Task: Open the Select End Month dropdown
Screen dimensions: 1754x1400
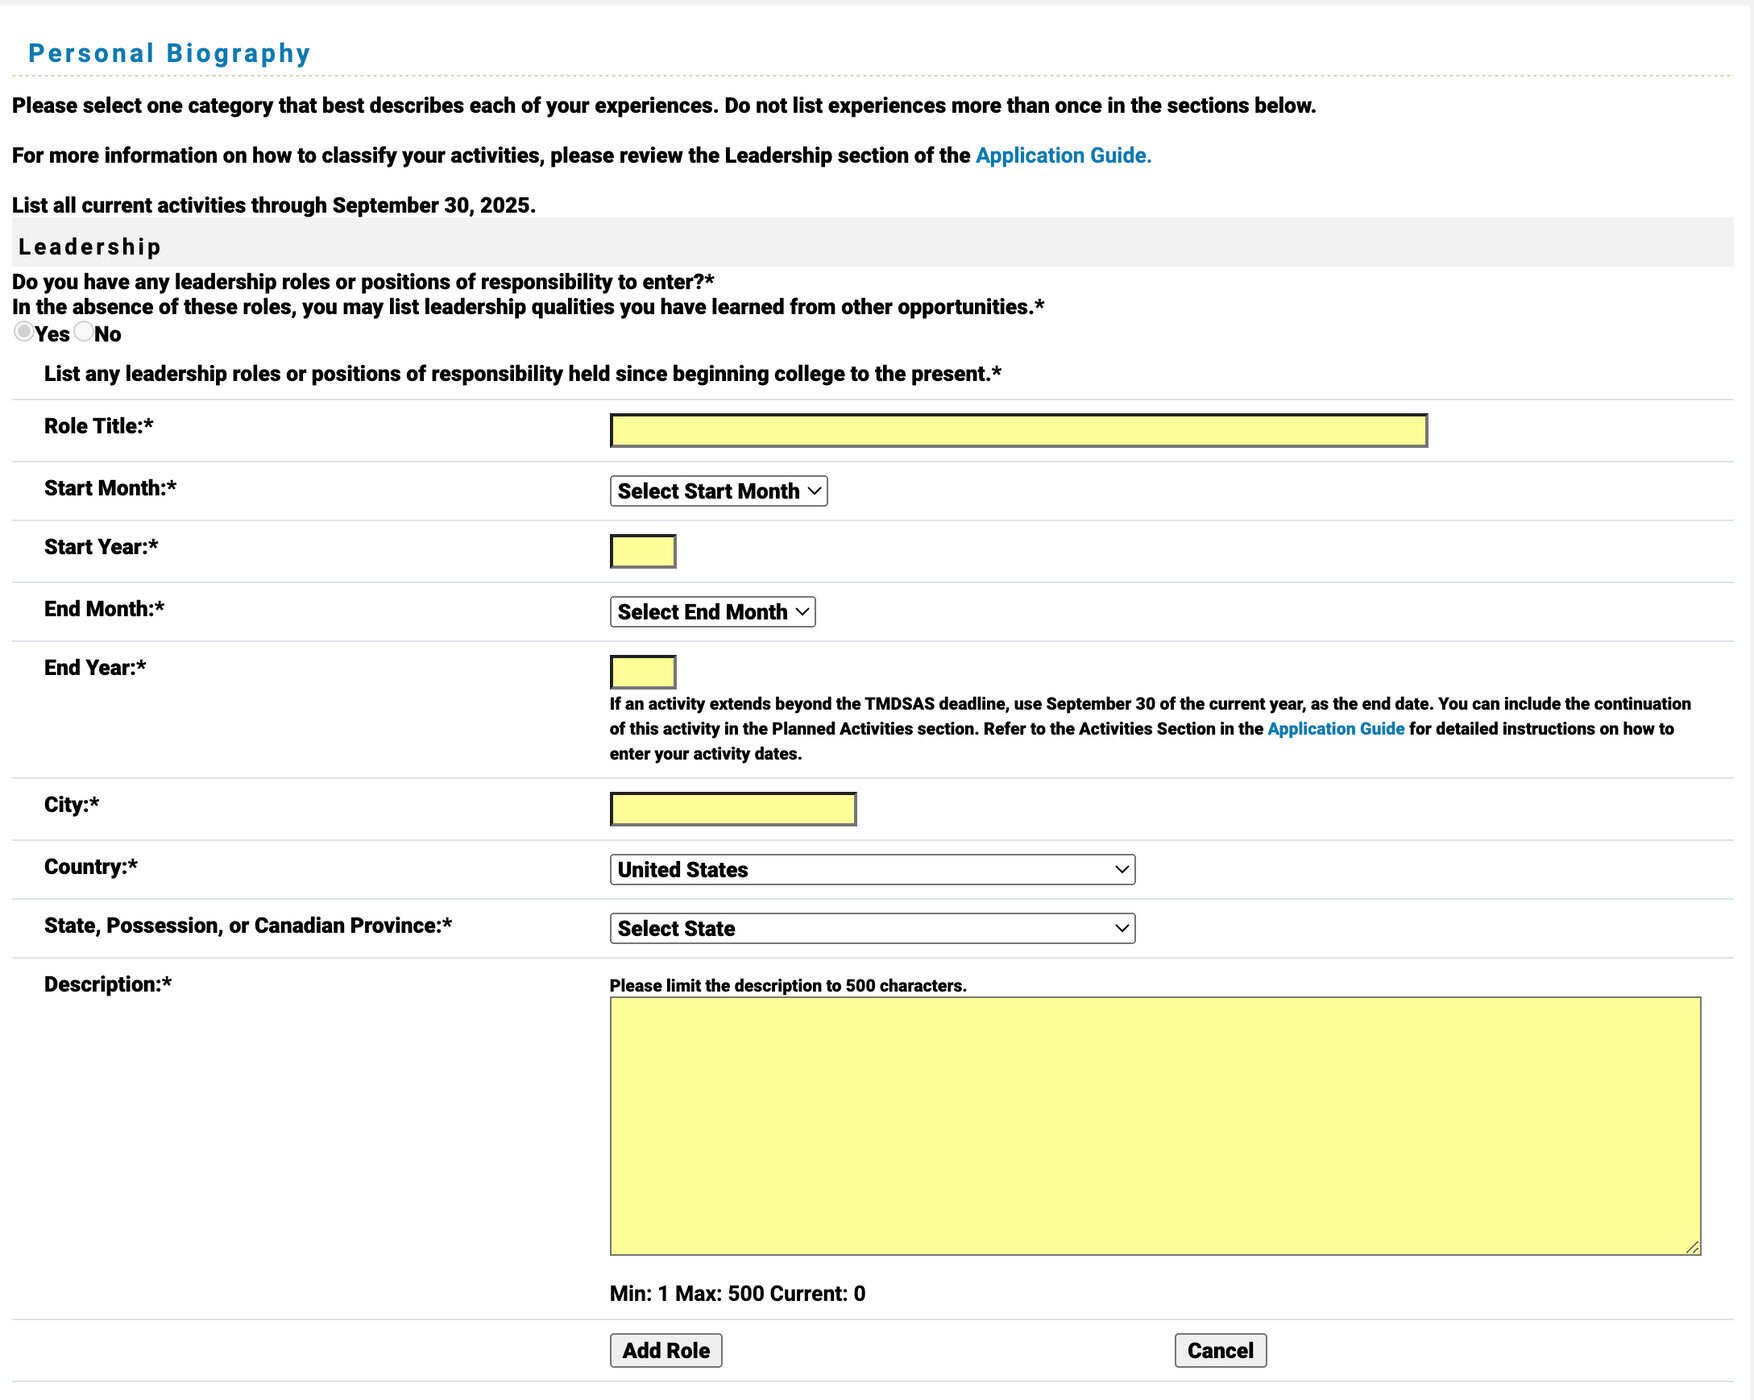Action: 712,611
